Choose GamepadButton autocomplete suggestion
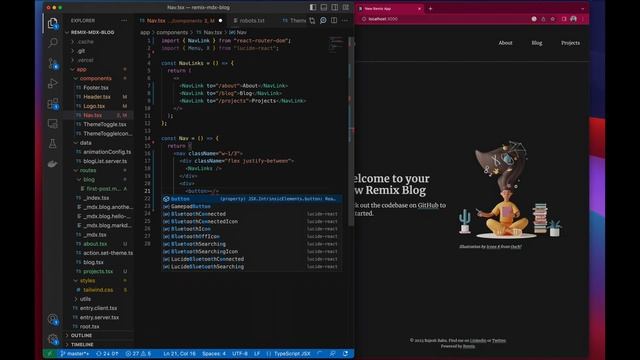 coord(251,207)
